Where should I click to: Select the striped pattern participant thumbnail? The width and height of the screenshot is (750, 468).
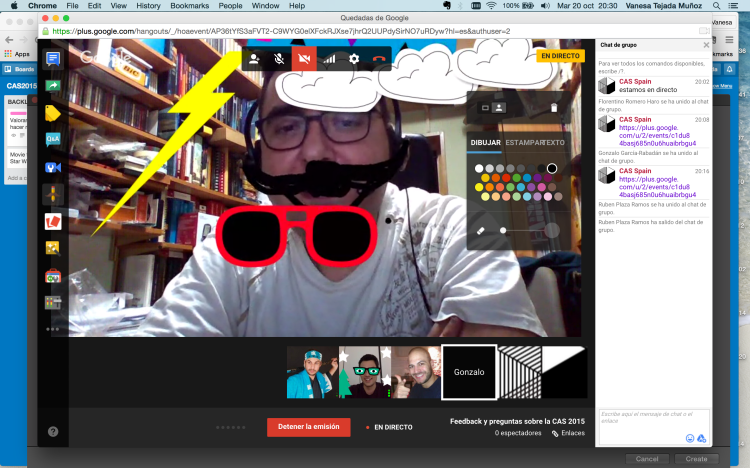point(519,373)
